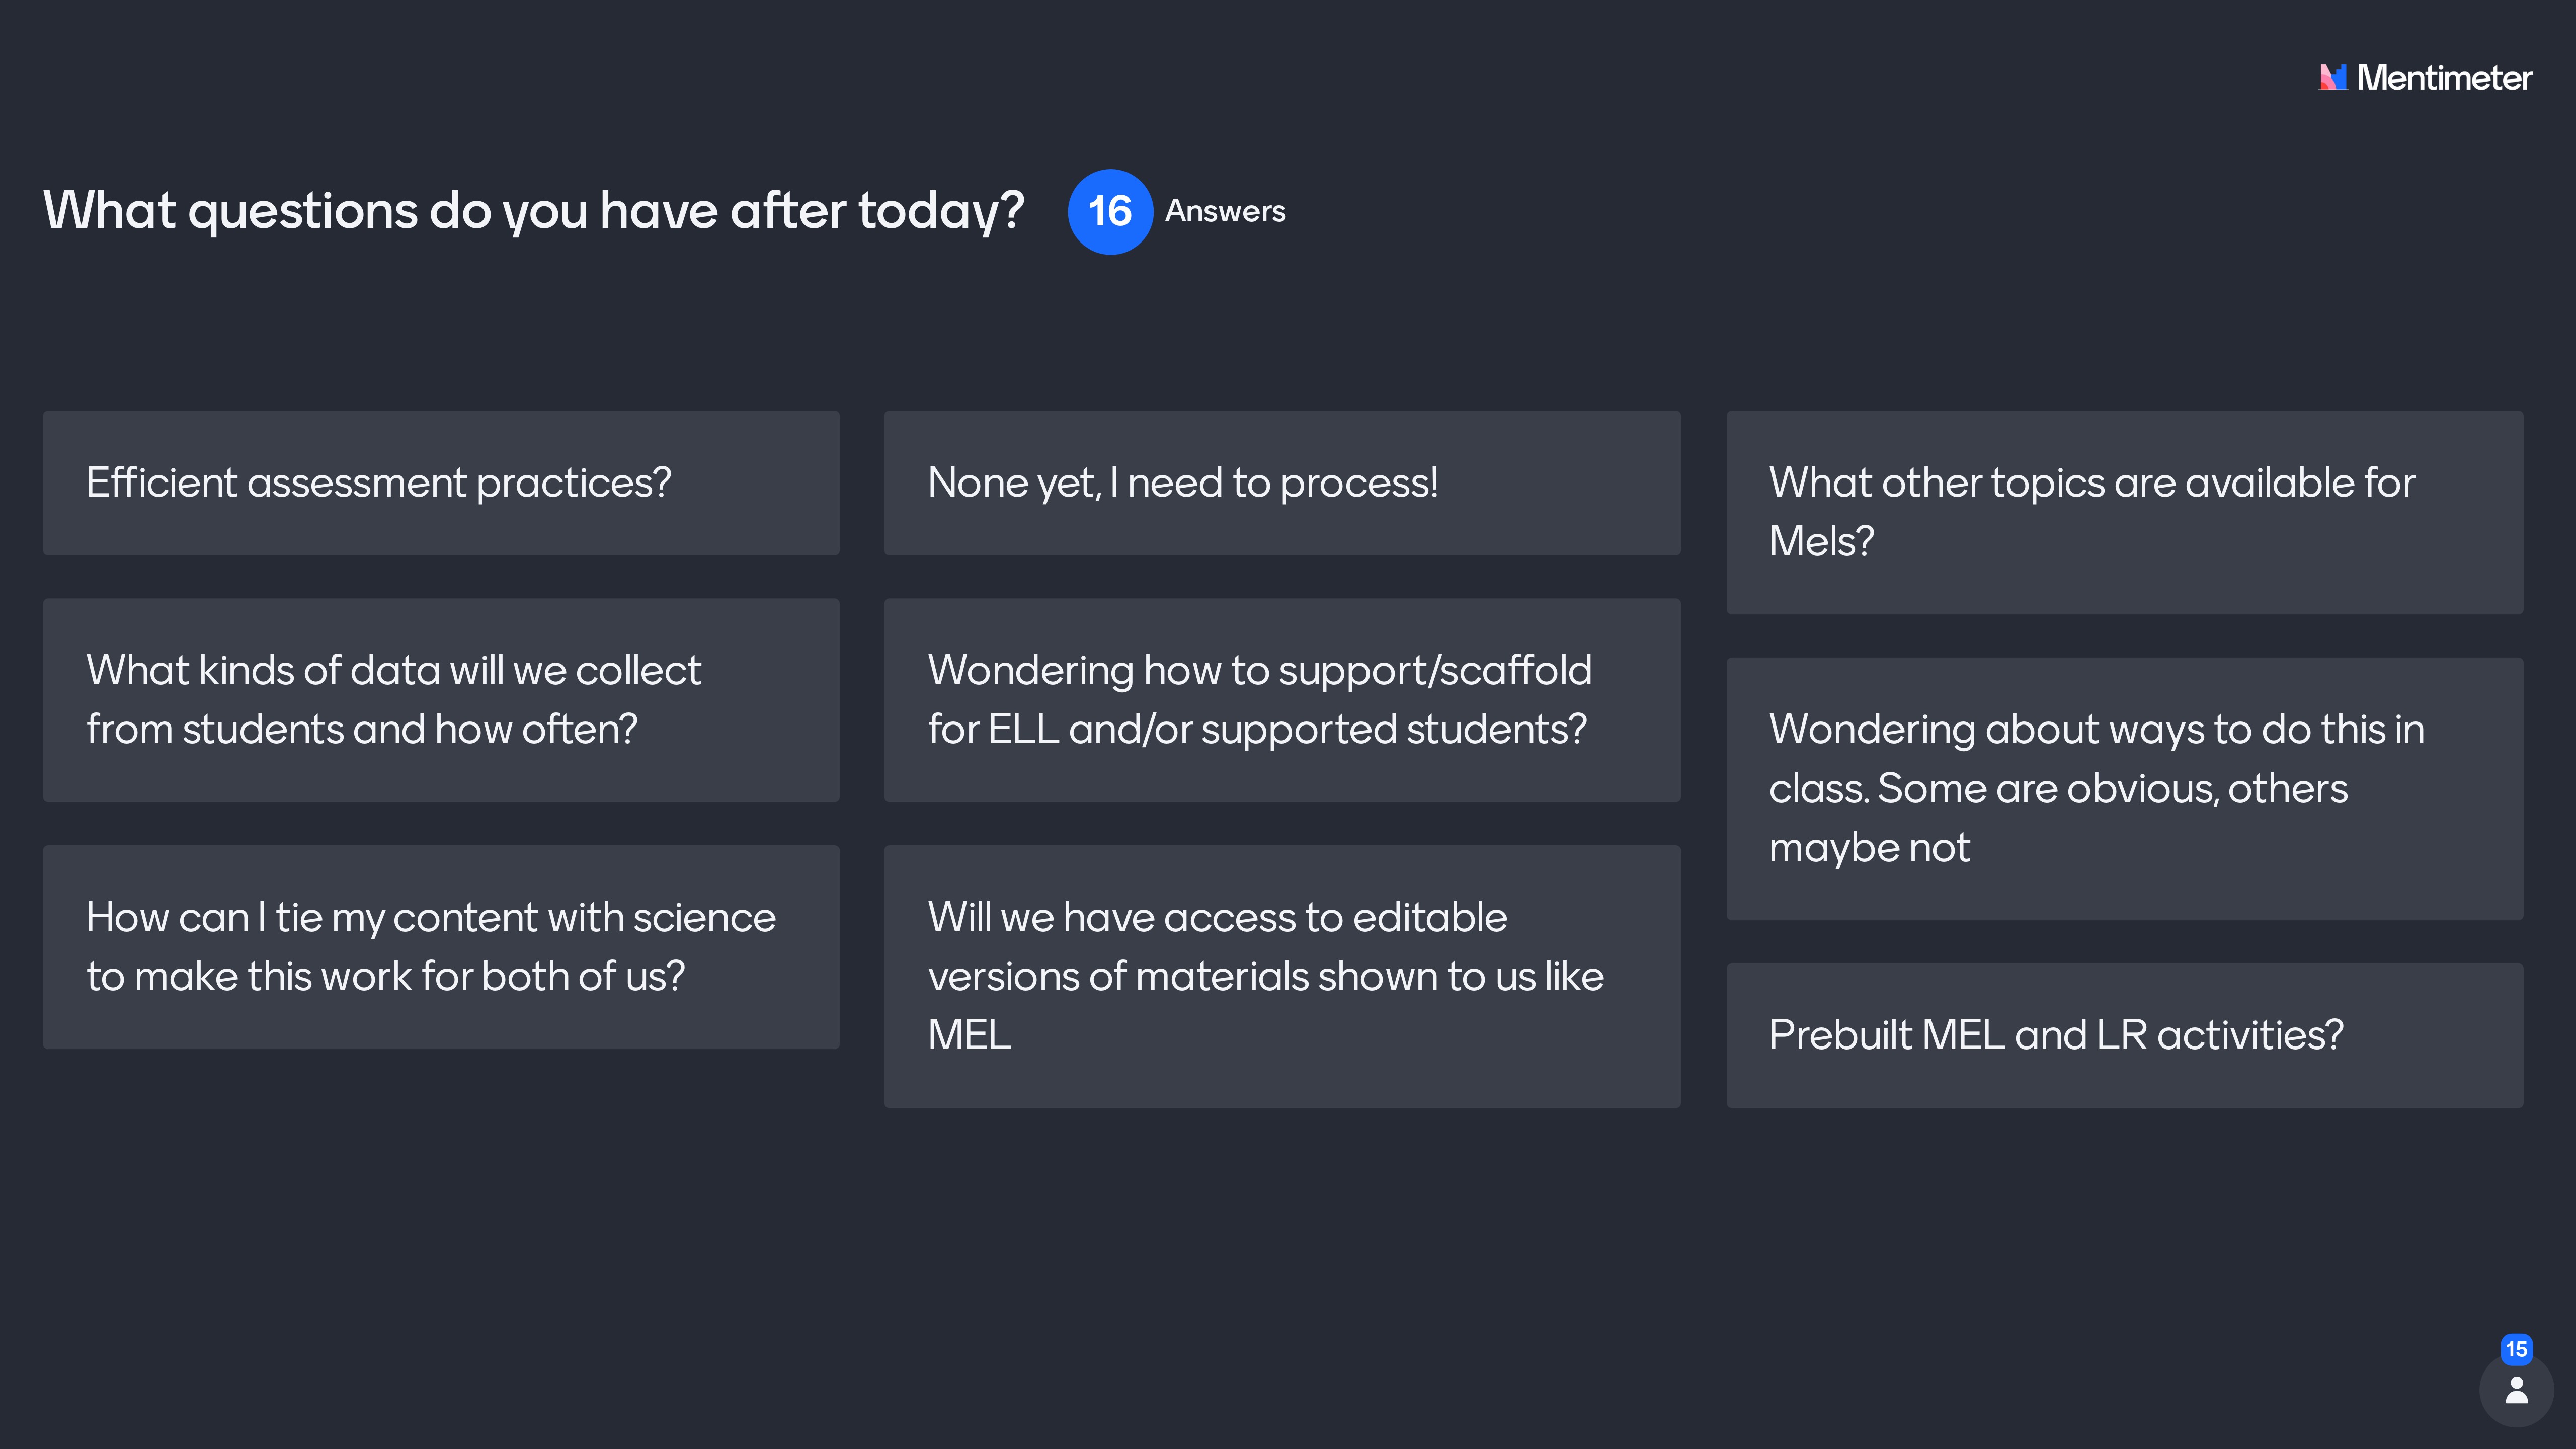Click the support/scaffold for ELL card
This screenshot has height=1449, width=2576.
point(1282,700)
